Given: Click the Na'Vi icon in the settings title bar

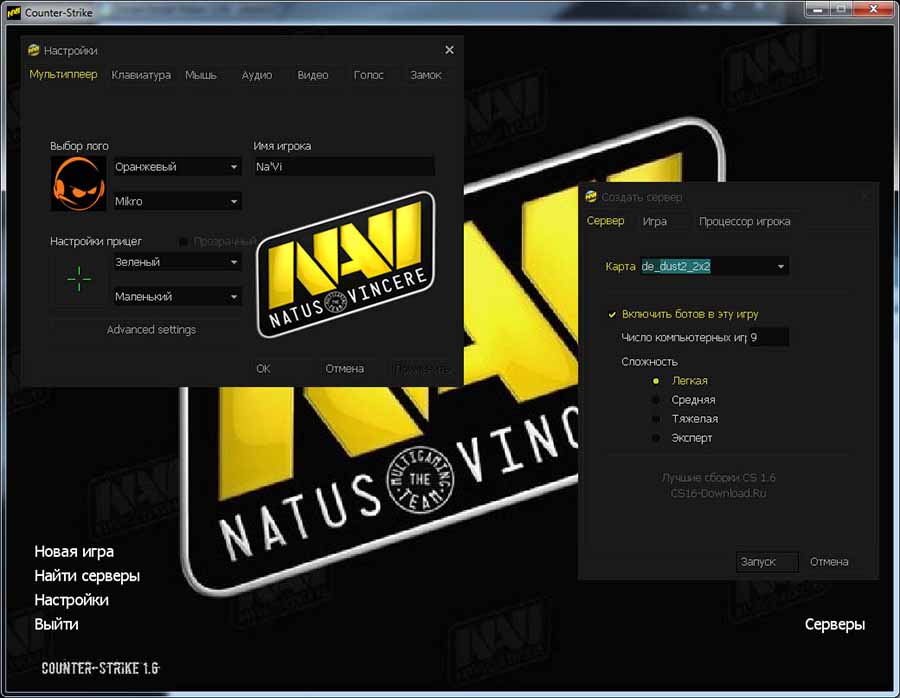Looking at the screenshot, I should 34,50.
